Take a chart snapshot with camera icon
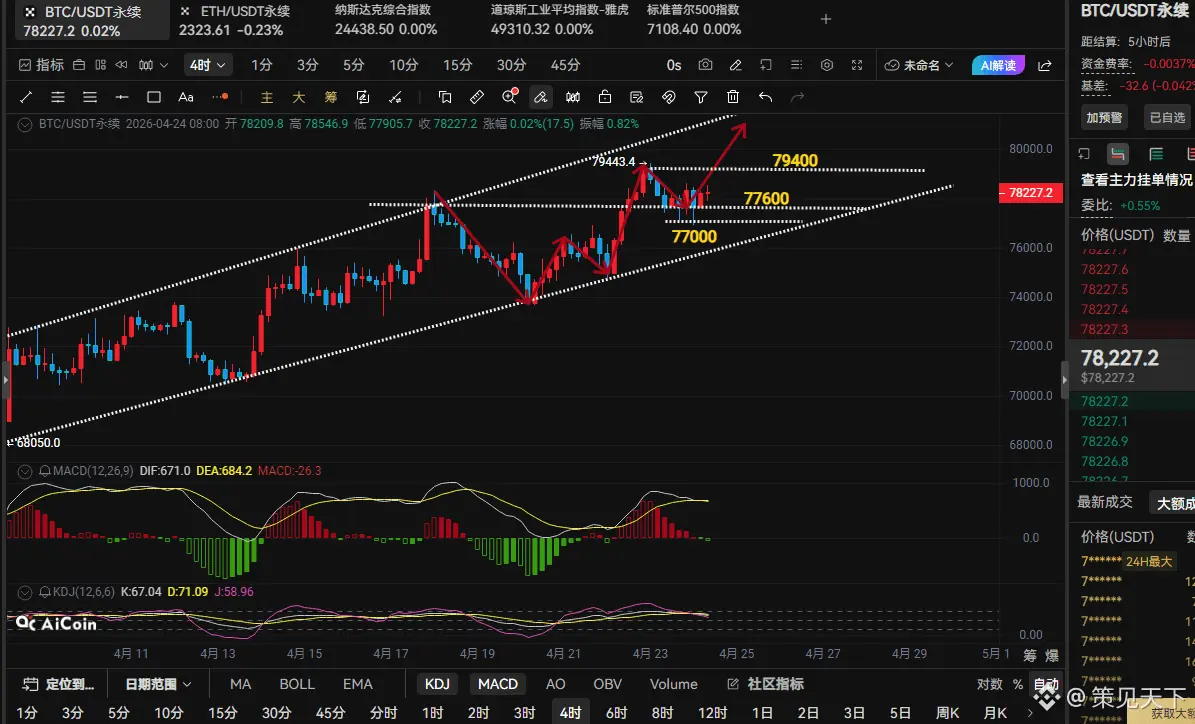Viewport: 1195px width, 724px height. coord(706,65)
